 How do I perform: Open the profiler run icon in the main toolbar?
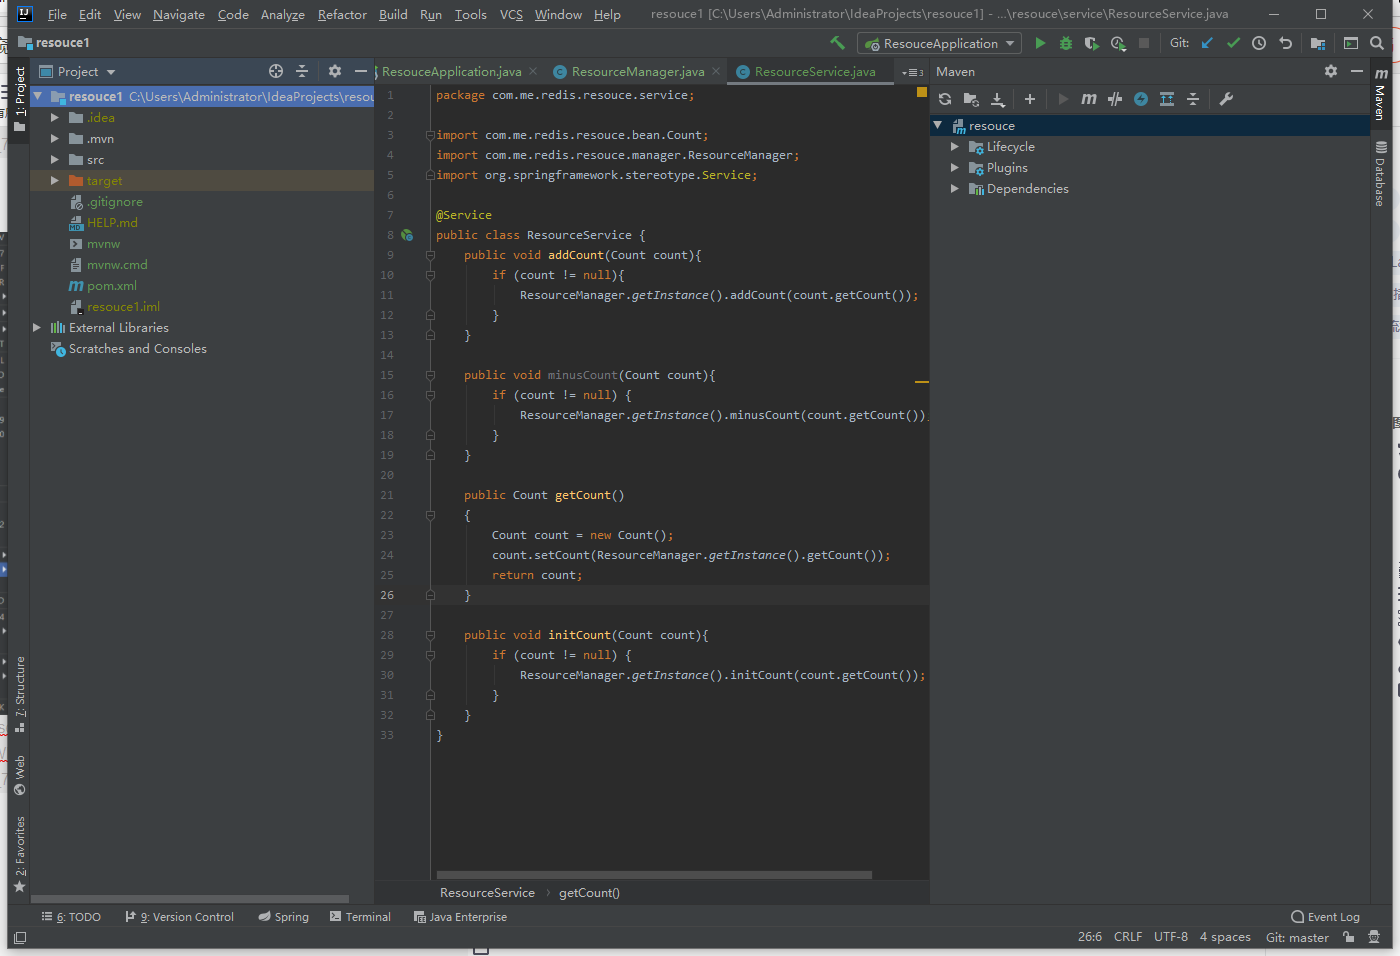(1118, 43)
